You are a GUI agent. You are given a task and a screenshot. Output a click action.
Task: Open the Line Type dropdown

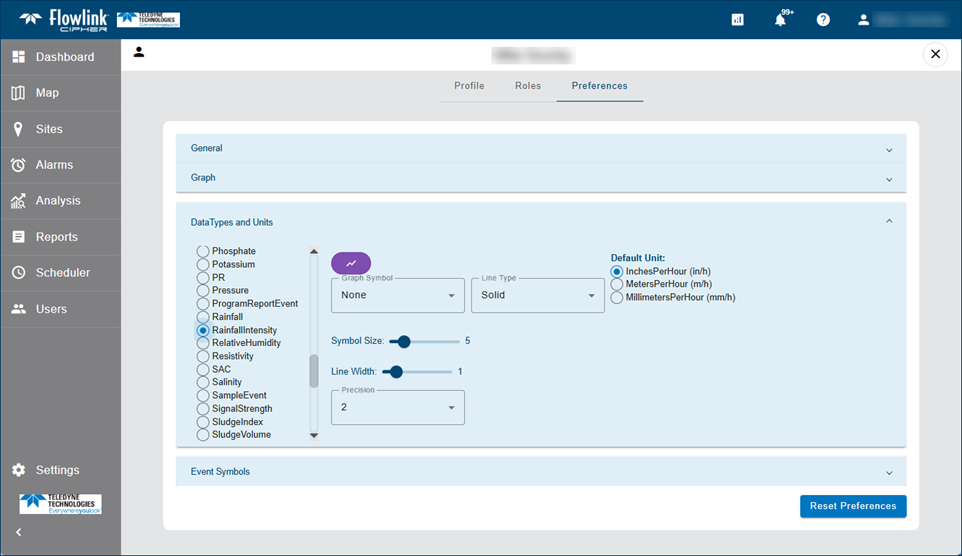(537, 296)
